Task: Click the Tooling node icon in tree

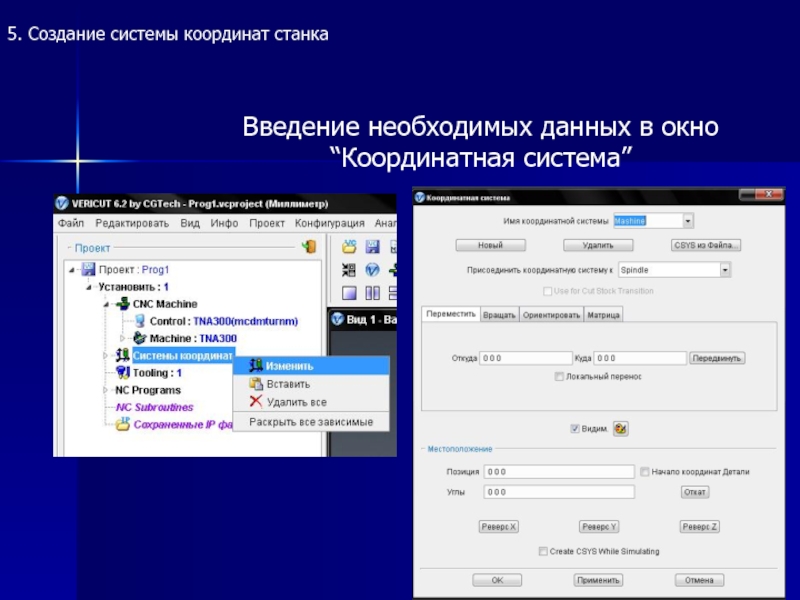Action: pyautogui.click(x=123, y=373)
